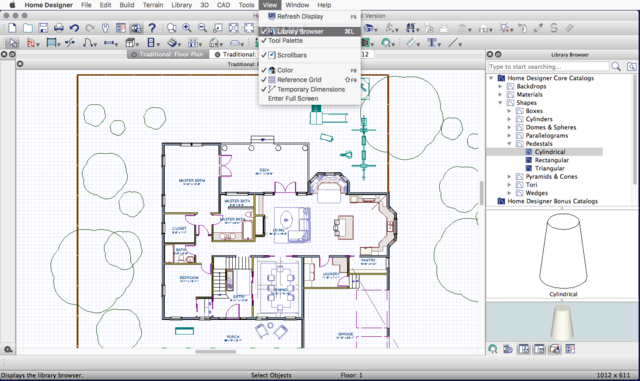Select the Break Wall tool icon

pyautogui.click(x=70, y=42)
